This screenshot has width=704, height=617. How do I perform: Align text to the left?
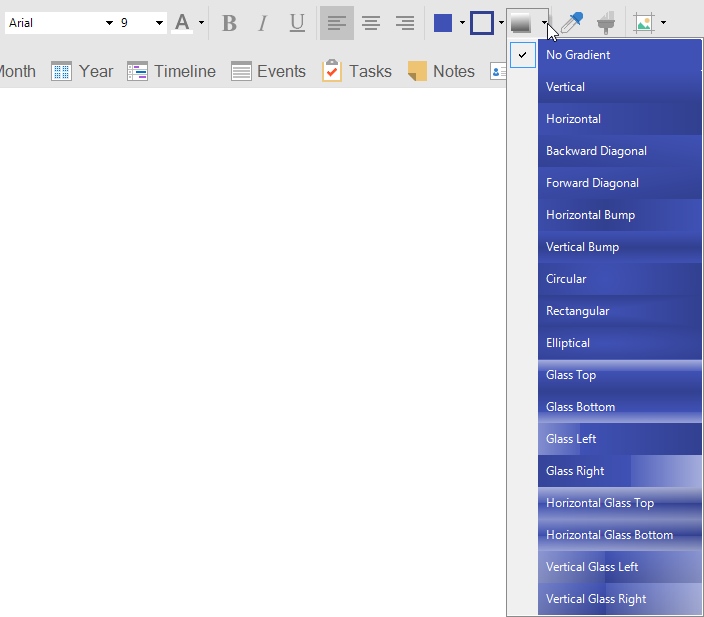pyautogui.click(x=337, y=23)
